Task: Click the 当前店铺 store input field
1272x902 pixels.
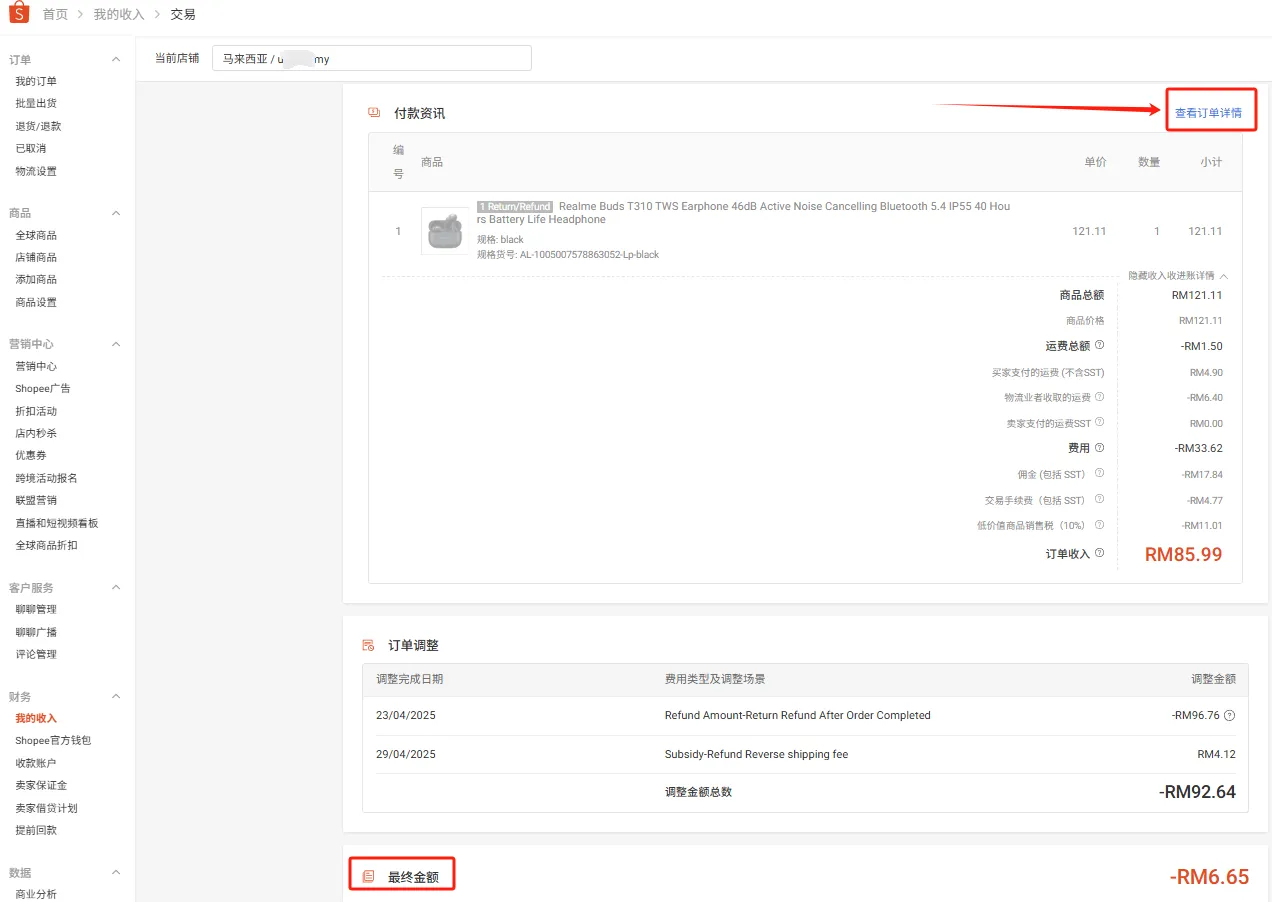Action: coord(370,57)
